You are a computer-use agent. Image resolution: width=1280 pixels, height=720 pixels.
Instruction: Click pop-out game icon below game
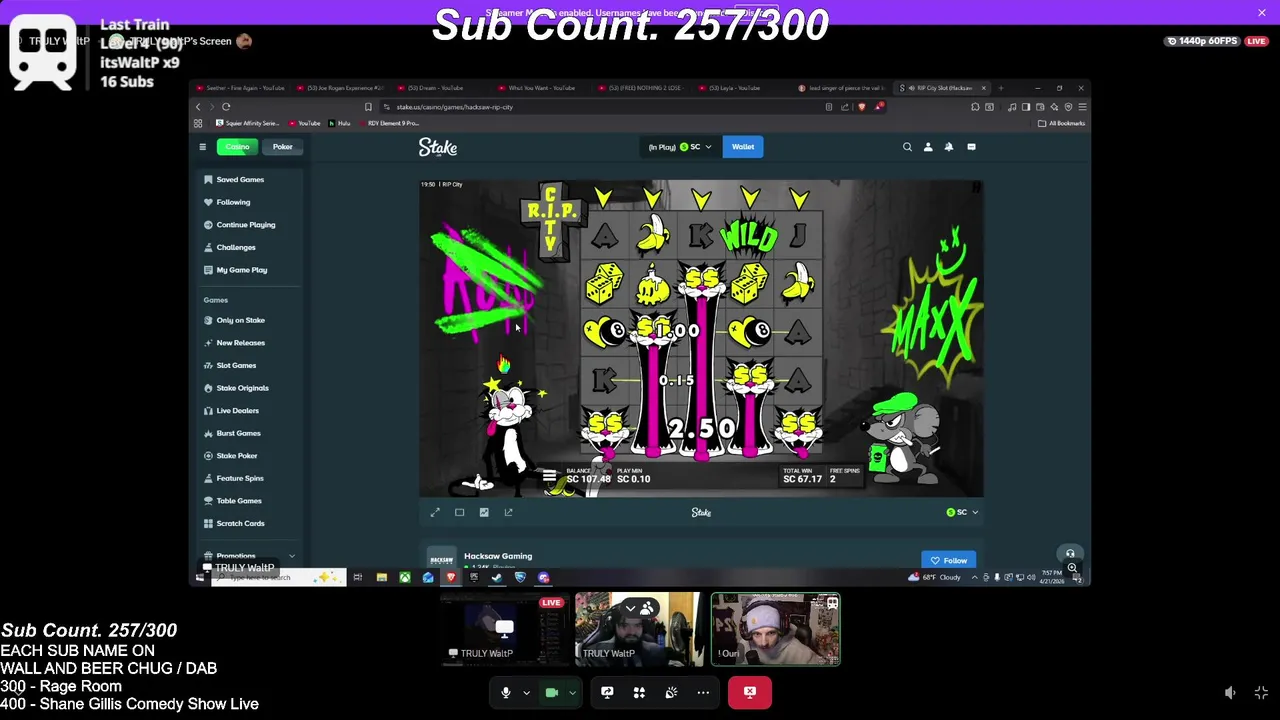[x=508, y=512]
